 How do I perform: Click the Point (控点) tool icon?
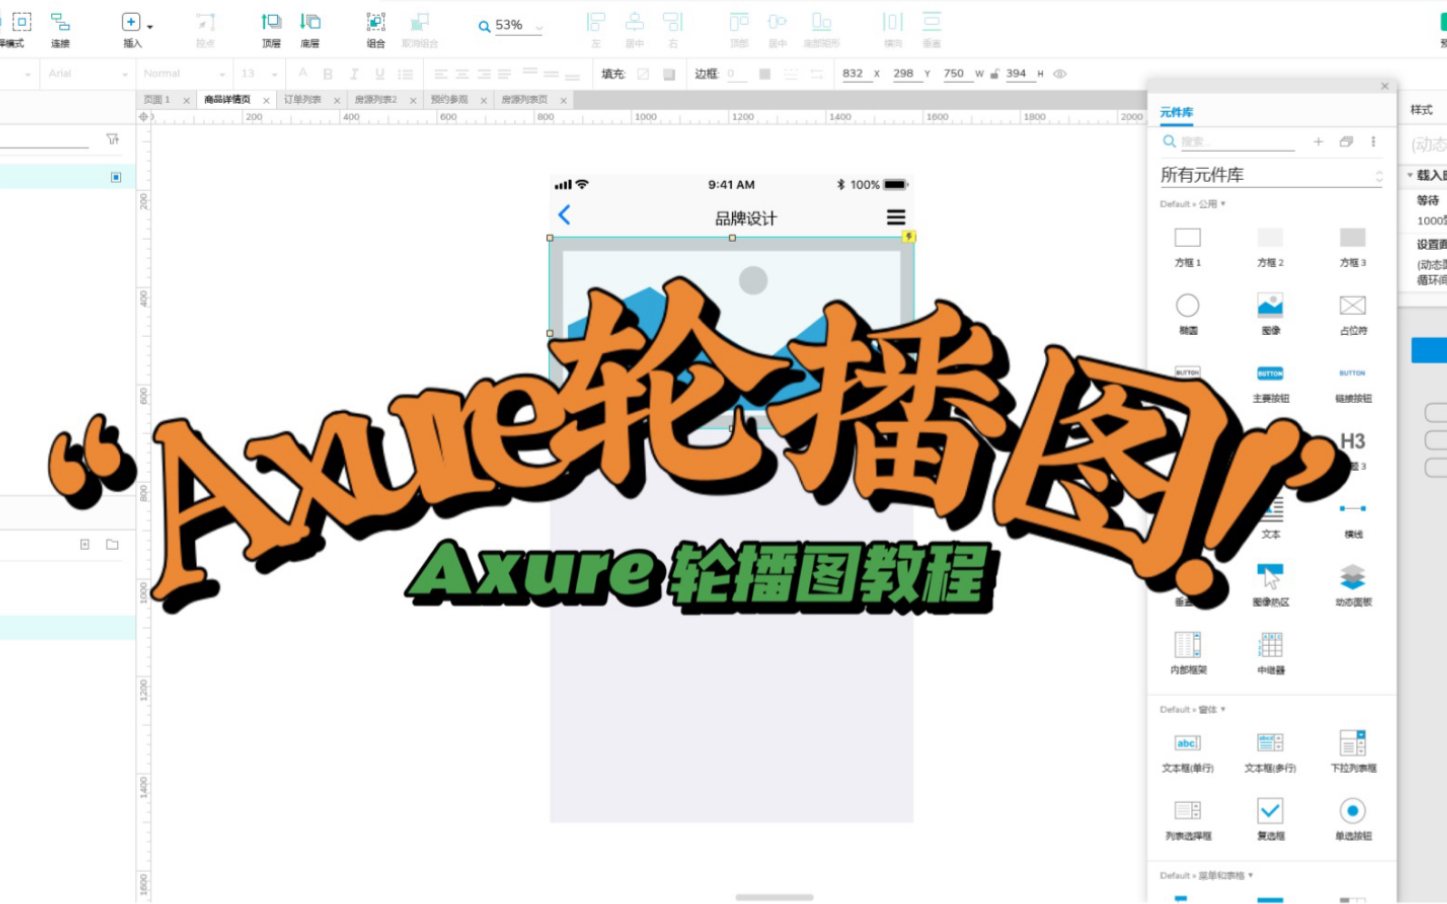205,22
